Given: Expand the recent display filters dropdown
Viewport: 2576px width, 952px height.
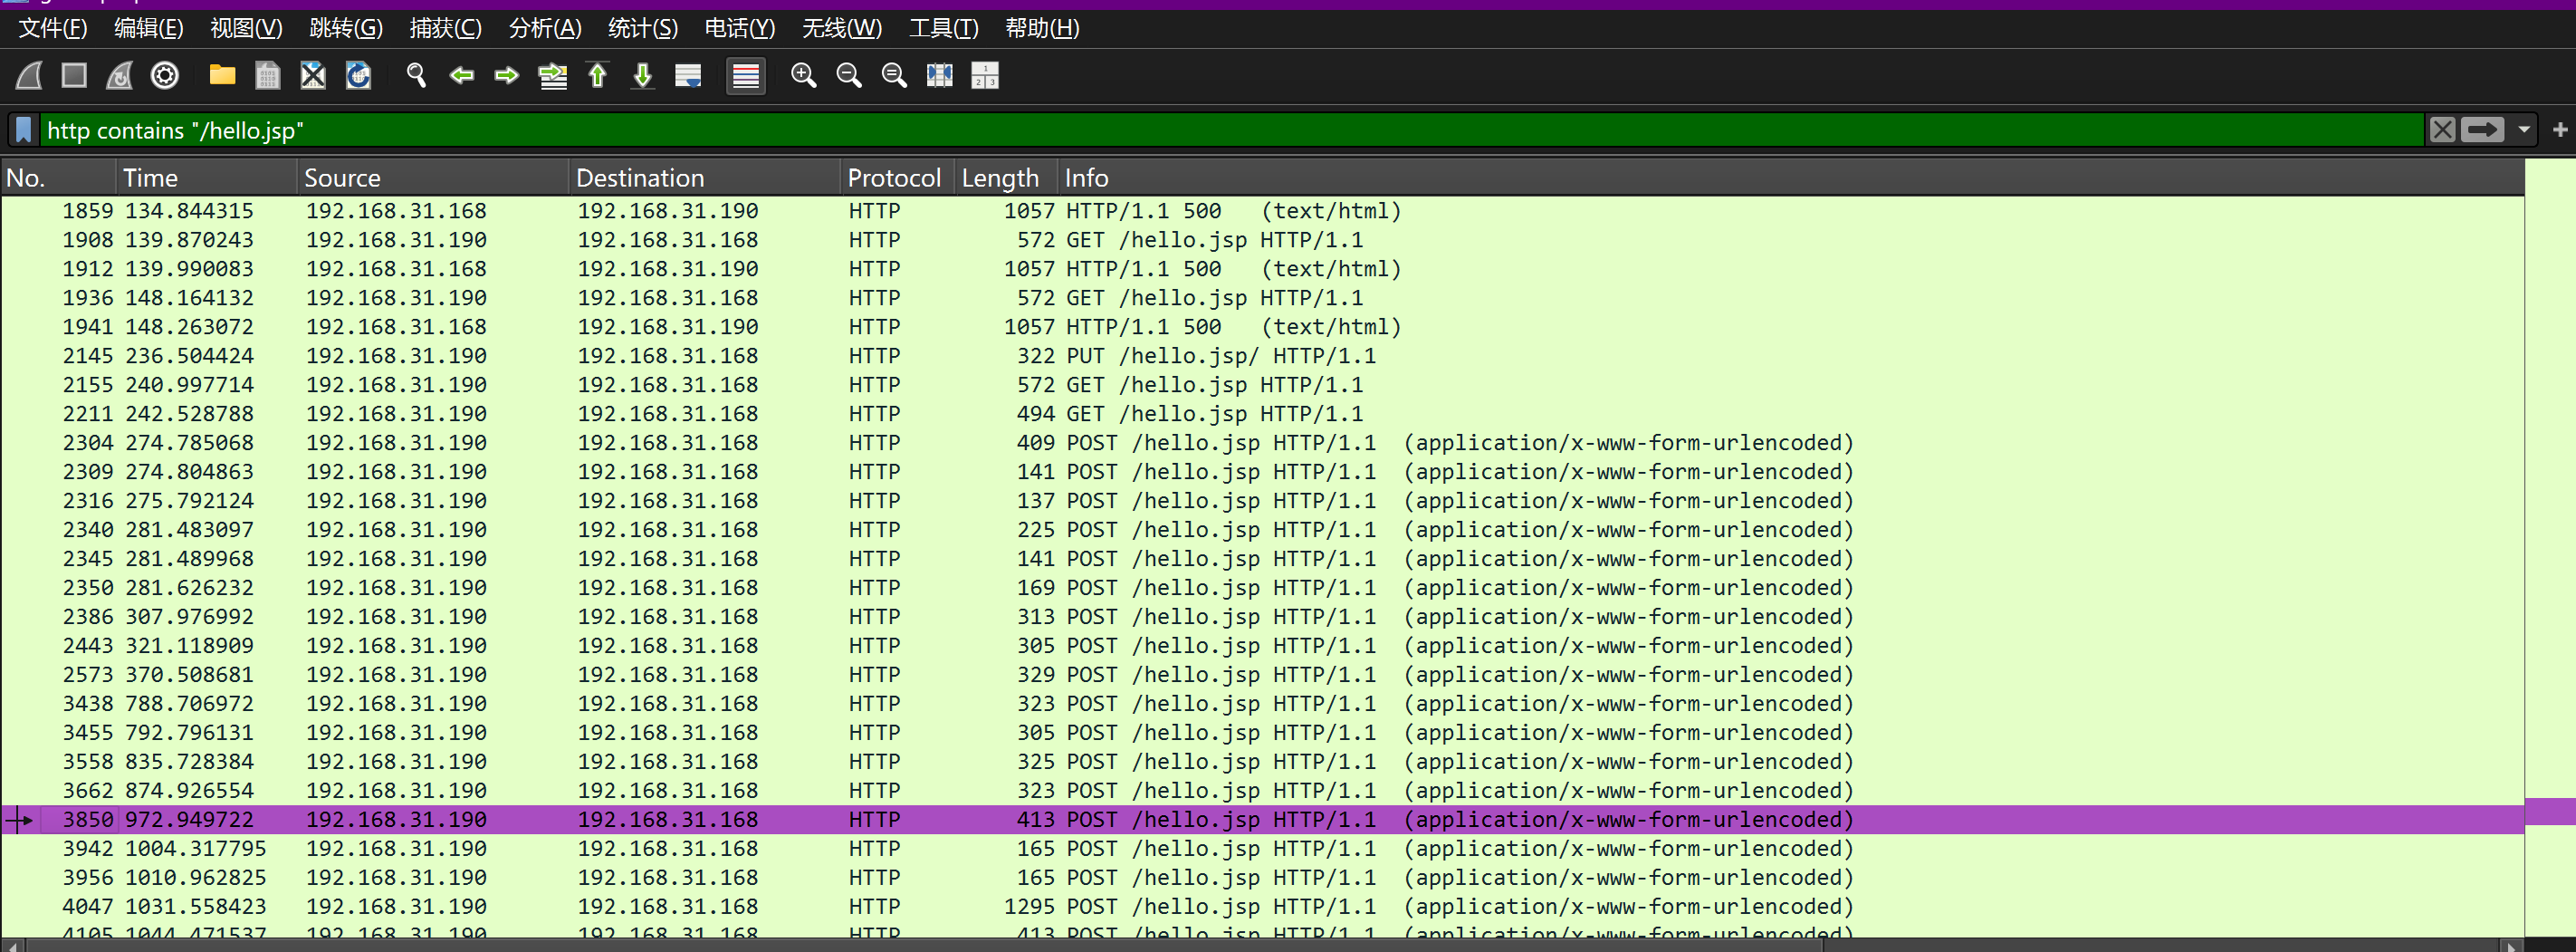Looking at the screenshot, I should 2524,130.
